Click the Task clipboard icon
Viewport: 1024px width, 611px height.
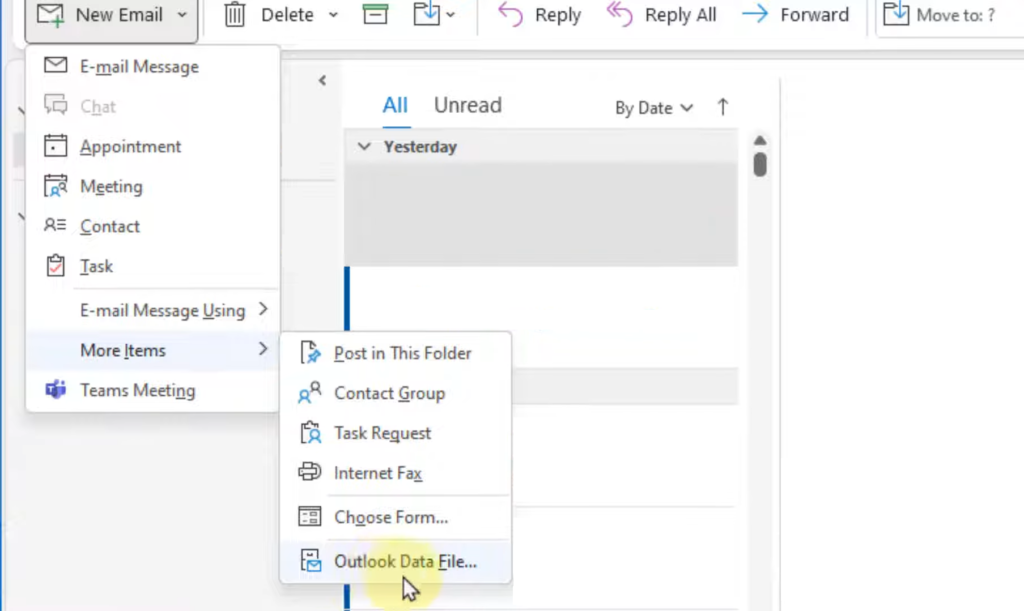point(56,266)
